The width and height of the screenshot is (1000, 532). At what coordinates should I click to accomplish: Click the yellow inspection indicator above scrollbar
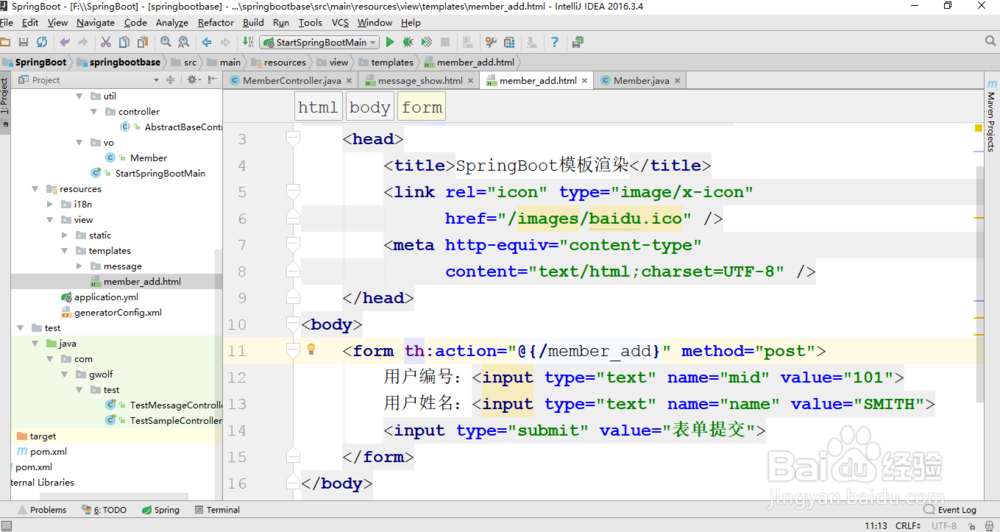978,128
